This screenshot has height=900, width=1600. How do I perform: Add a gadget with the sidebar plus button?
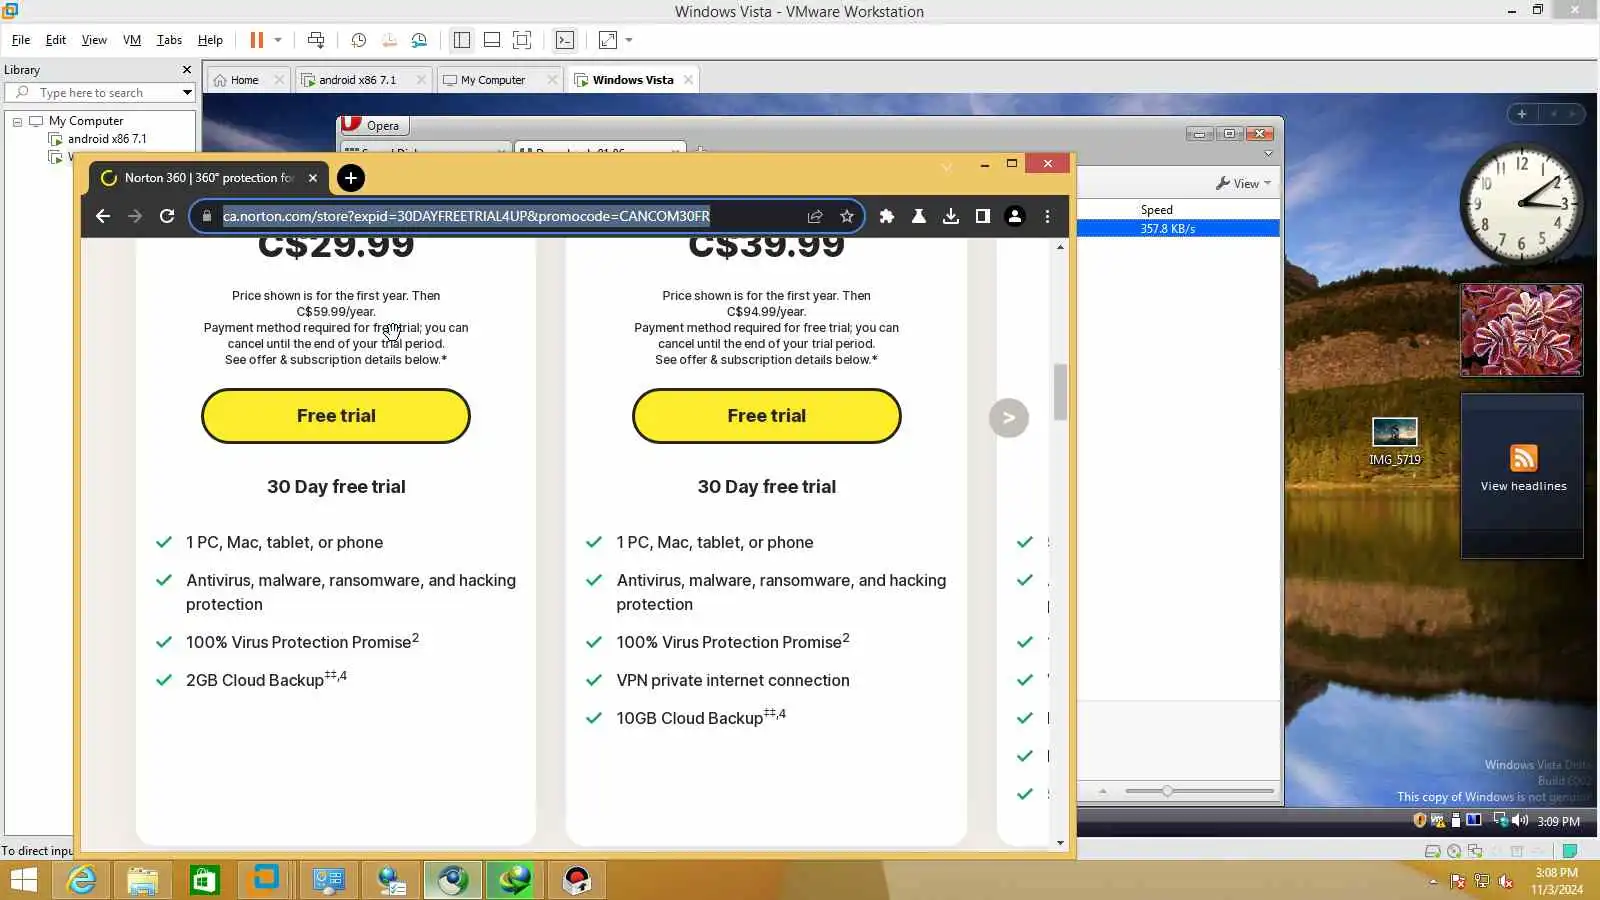point(1522,114)
